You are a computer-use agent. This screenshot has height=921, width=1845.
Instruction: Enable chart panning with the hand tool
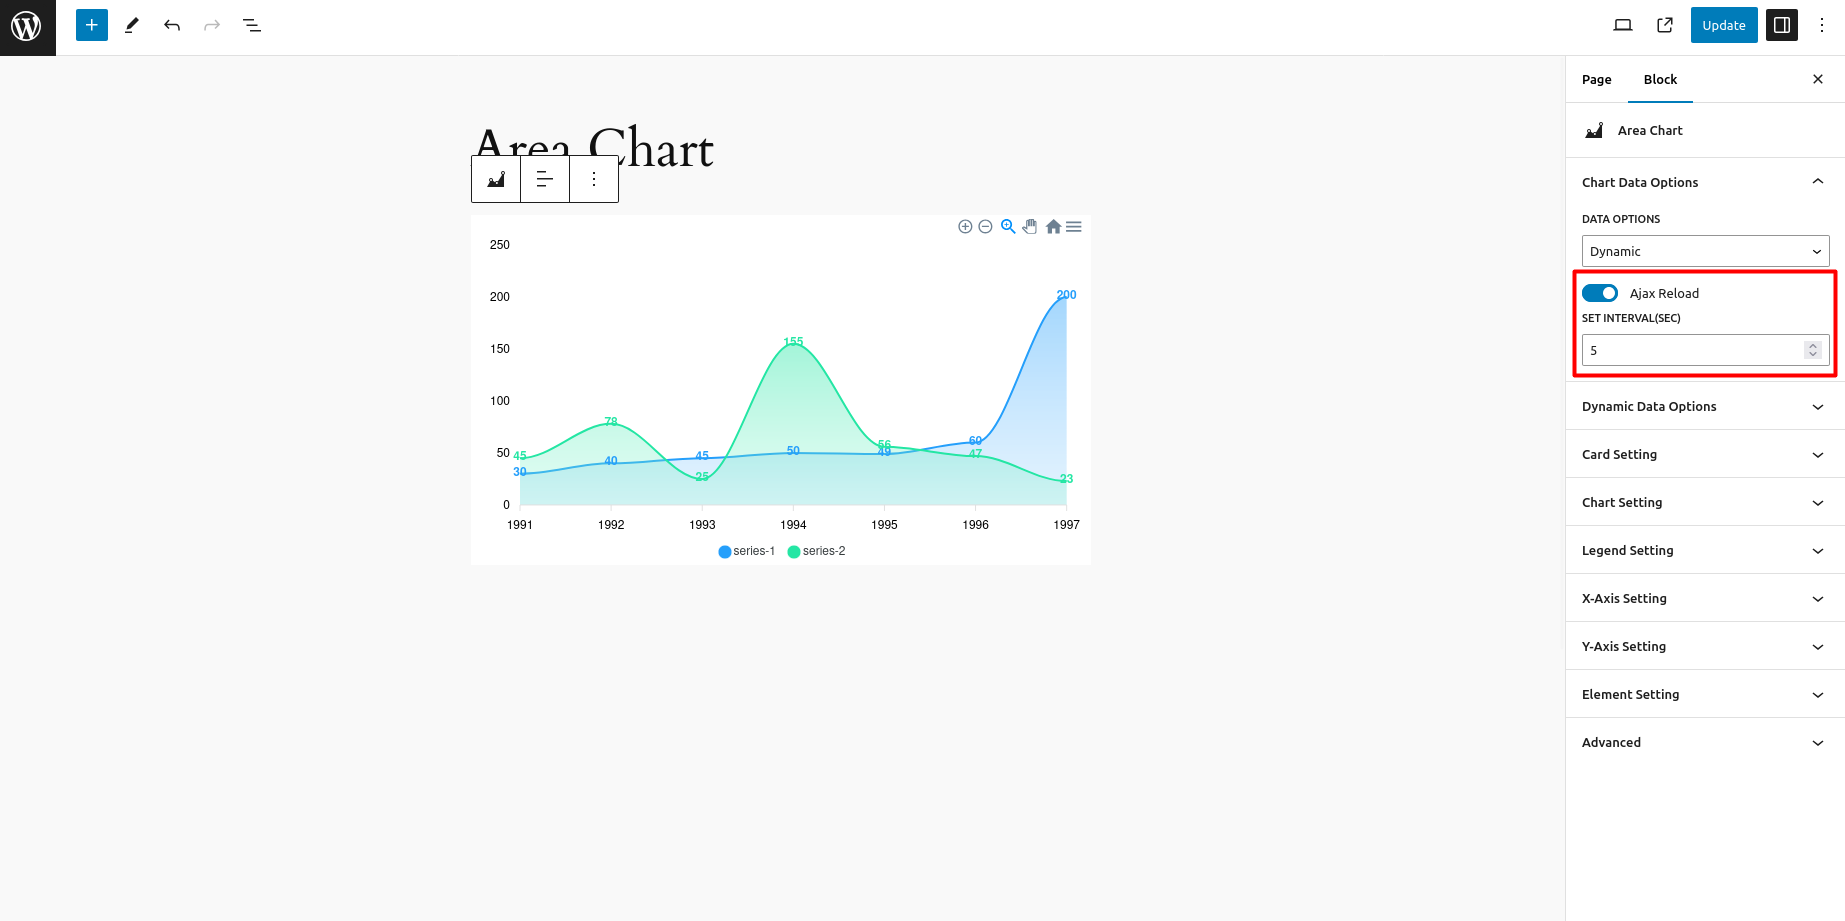click(x=1030, y=226)
